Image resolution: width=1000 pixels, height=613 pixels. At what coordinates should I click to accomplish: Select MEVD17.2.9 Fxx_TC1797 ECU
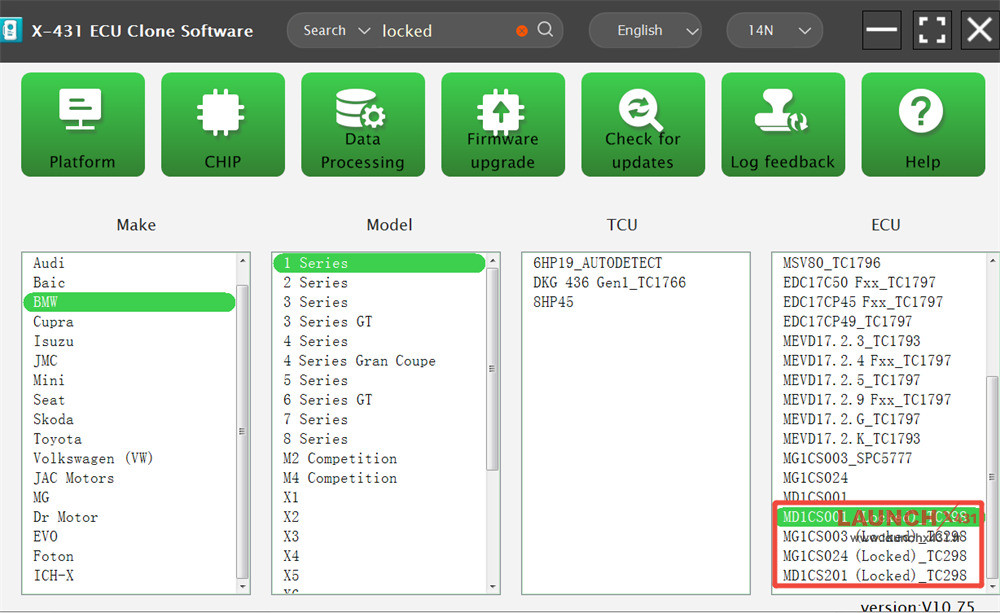click(x=867, y=400)
